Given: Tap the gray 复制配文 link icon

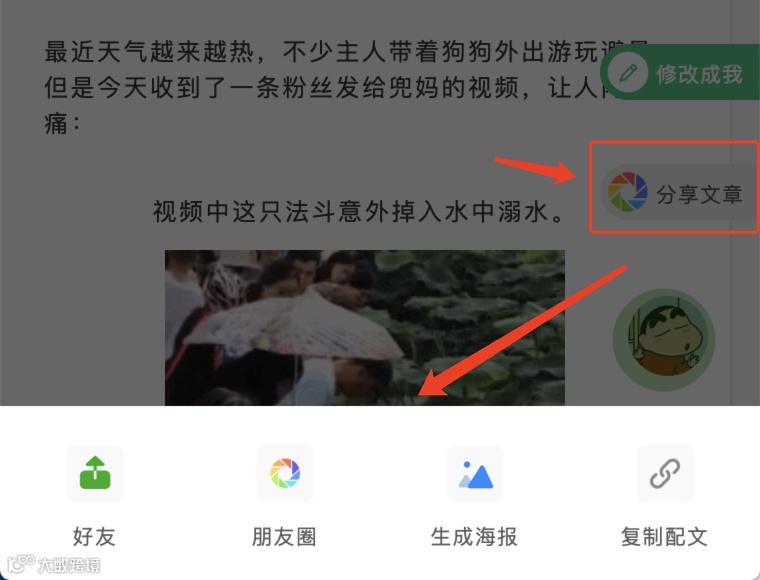Looking at the screenshot, I should tap(665, 473).
